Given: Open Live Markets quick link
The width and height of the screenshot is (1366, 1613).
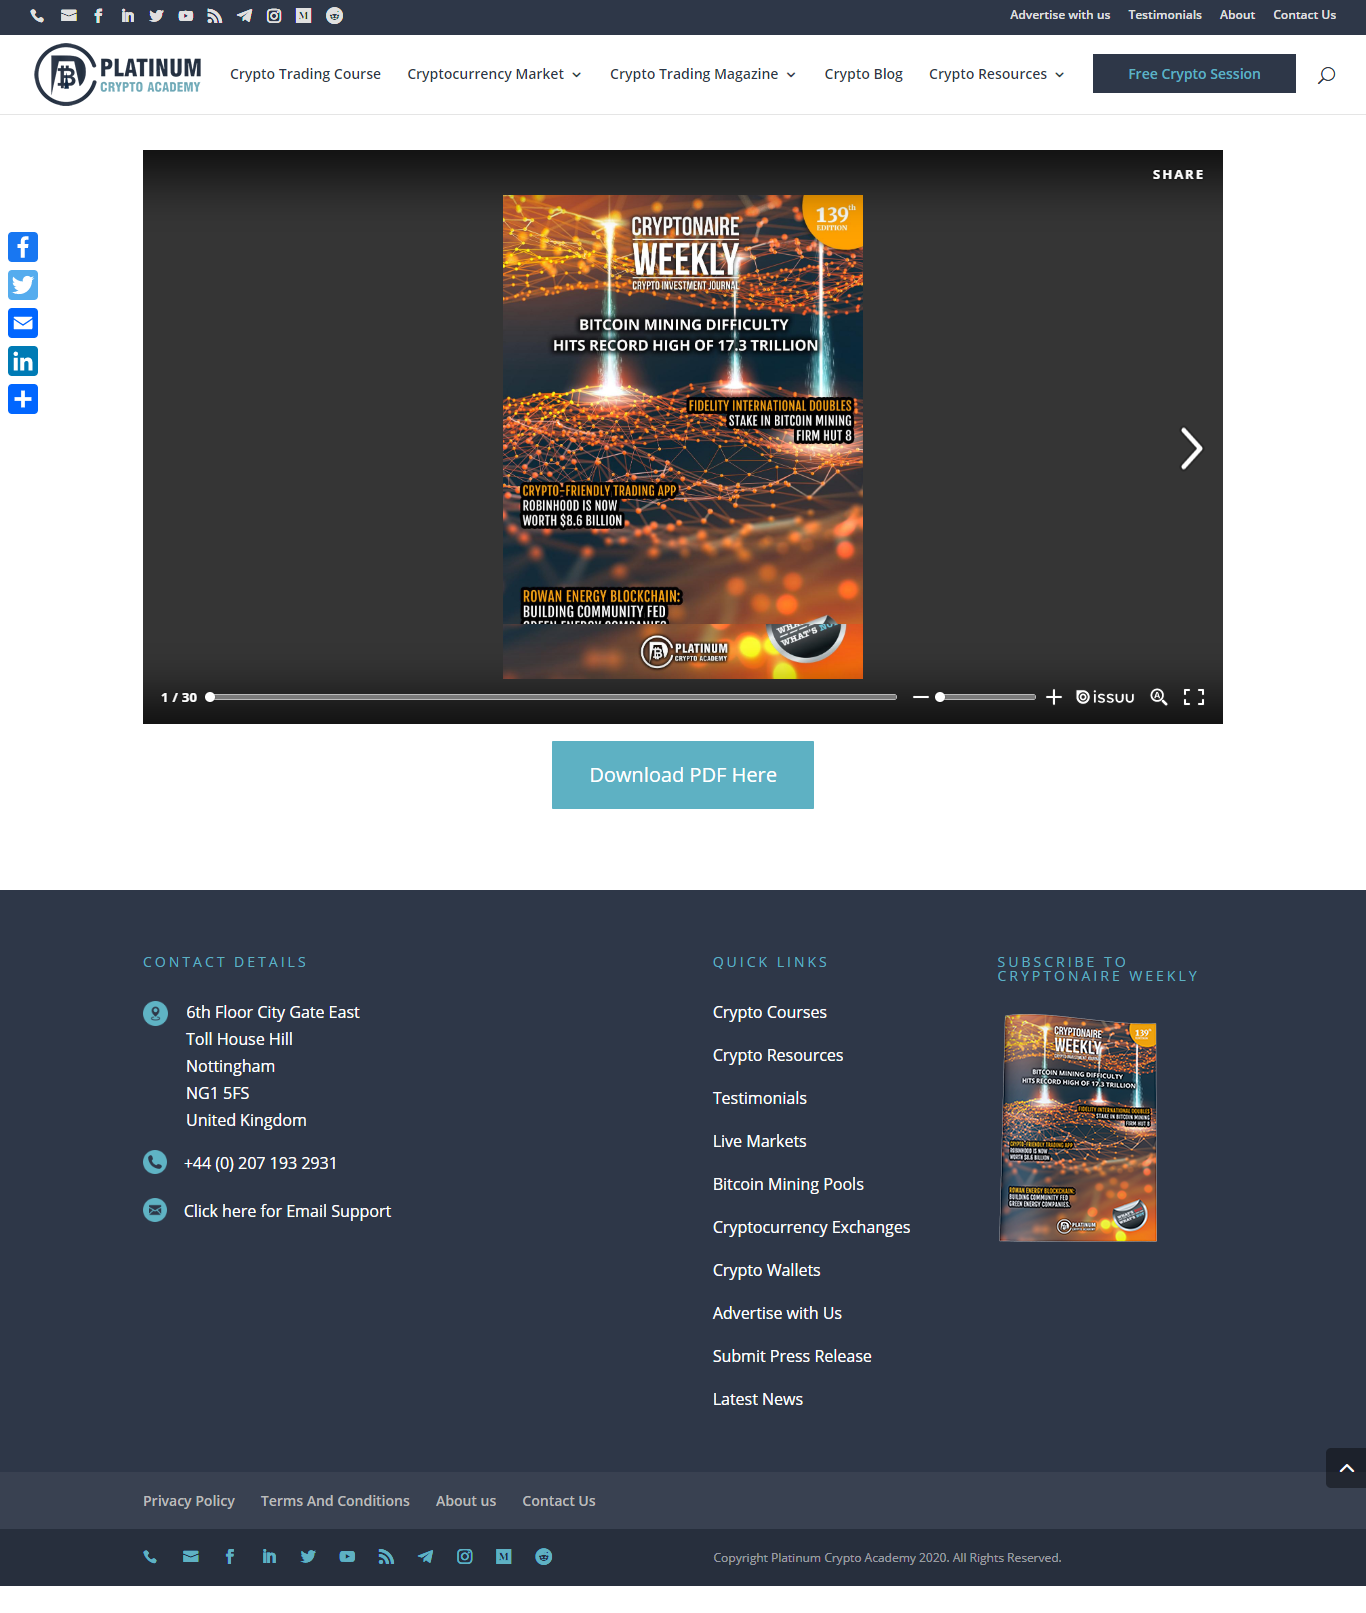Looking at the screenshot, I should 759,1141.
